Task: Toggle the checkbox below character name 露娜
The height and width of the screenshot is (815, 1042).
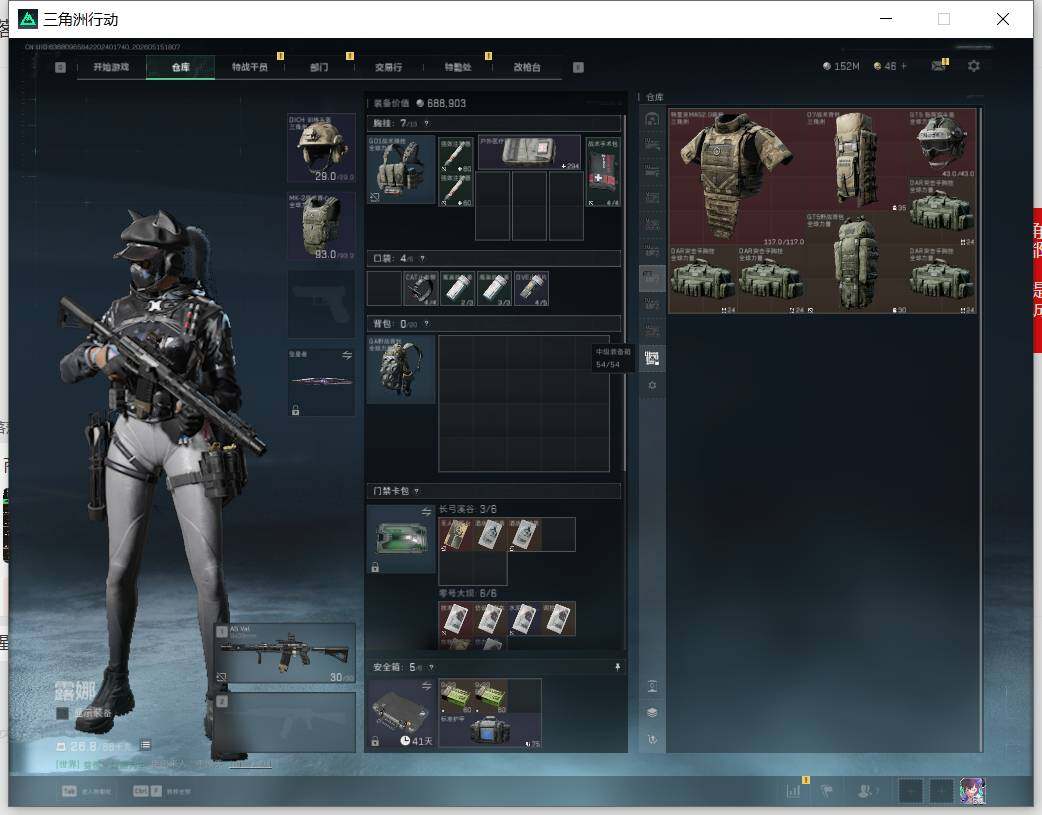Action: click(62, 713)
